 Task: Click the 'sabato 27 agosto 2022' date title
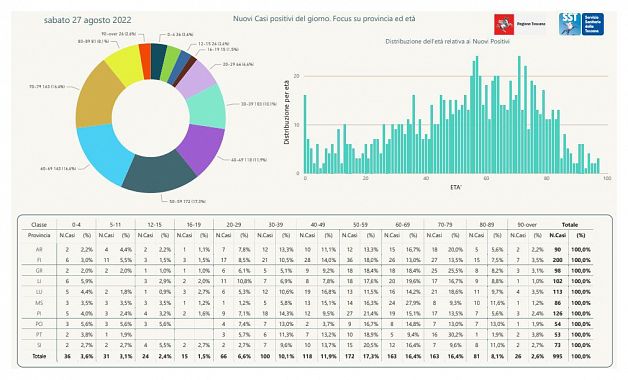pos(88,20)
